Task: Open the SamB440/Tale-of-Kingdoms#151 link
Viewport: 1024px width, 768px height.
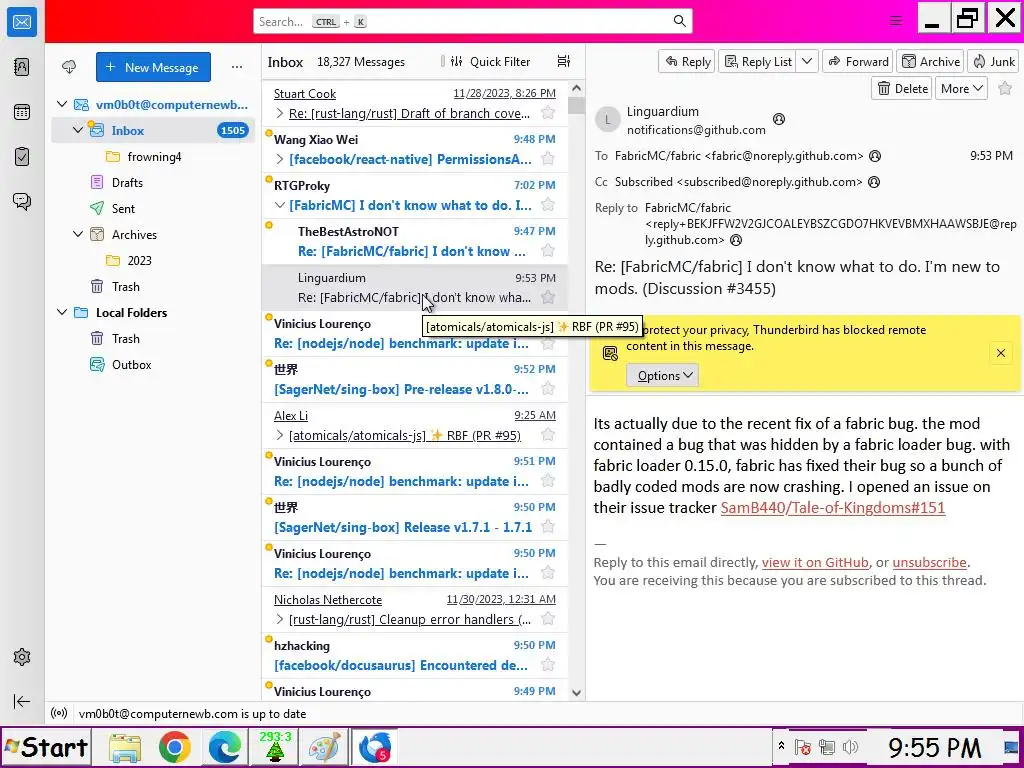Action: click(x=833, y=507)
